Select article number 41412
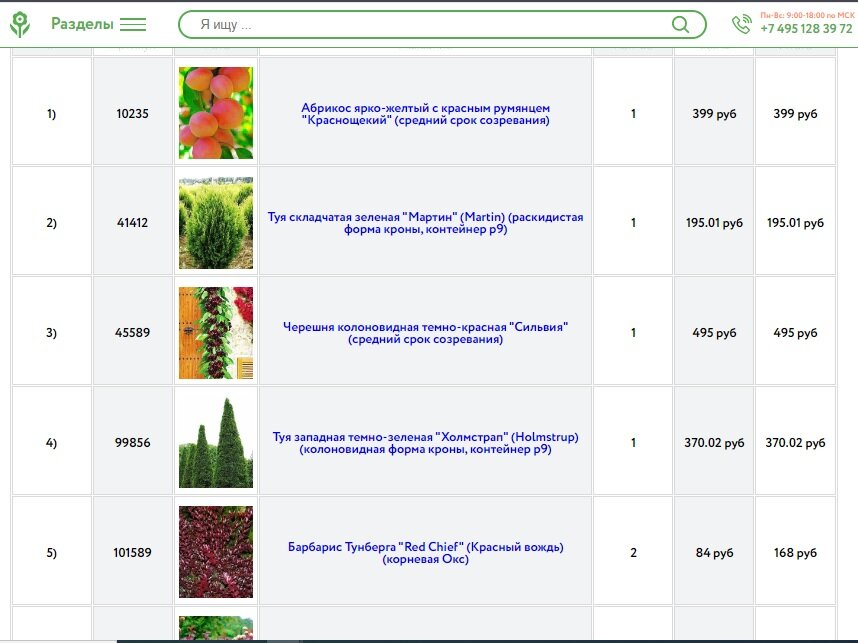 tap(132, 223)
